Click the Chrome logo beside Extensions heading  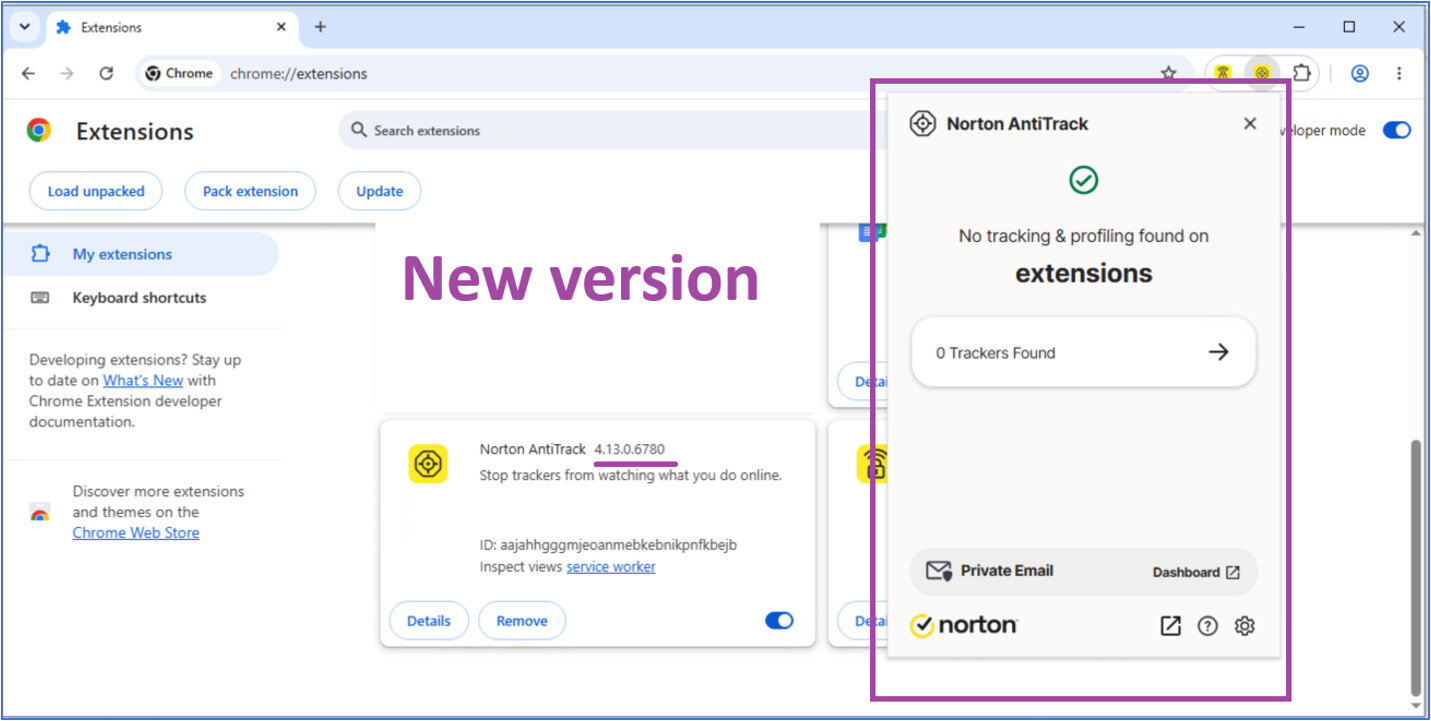tap(39, 130)
